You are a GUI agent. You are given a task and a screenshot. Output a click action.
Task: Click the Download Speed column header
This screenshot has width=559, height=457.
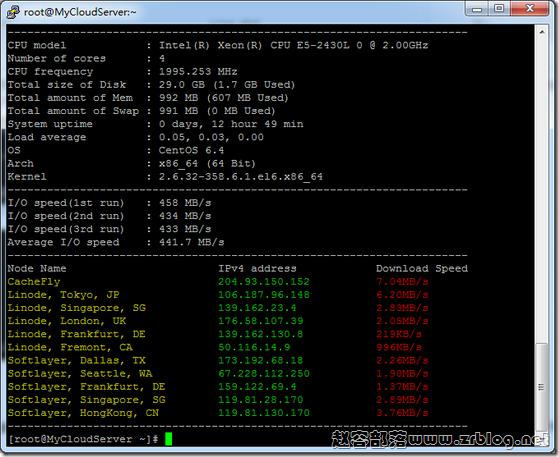tap(422, 268)
